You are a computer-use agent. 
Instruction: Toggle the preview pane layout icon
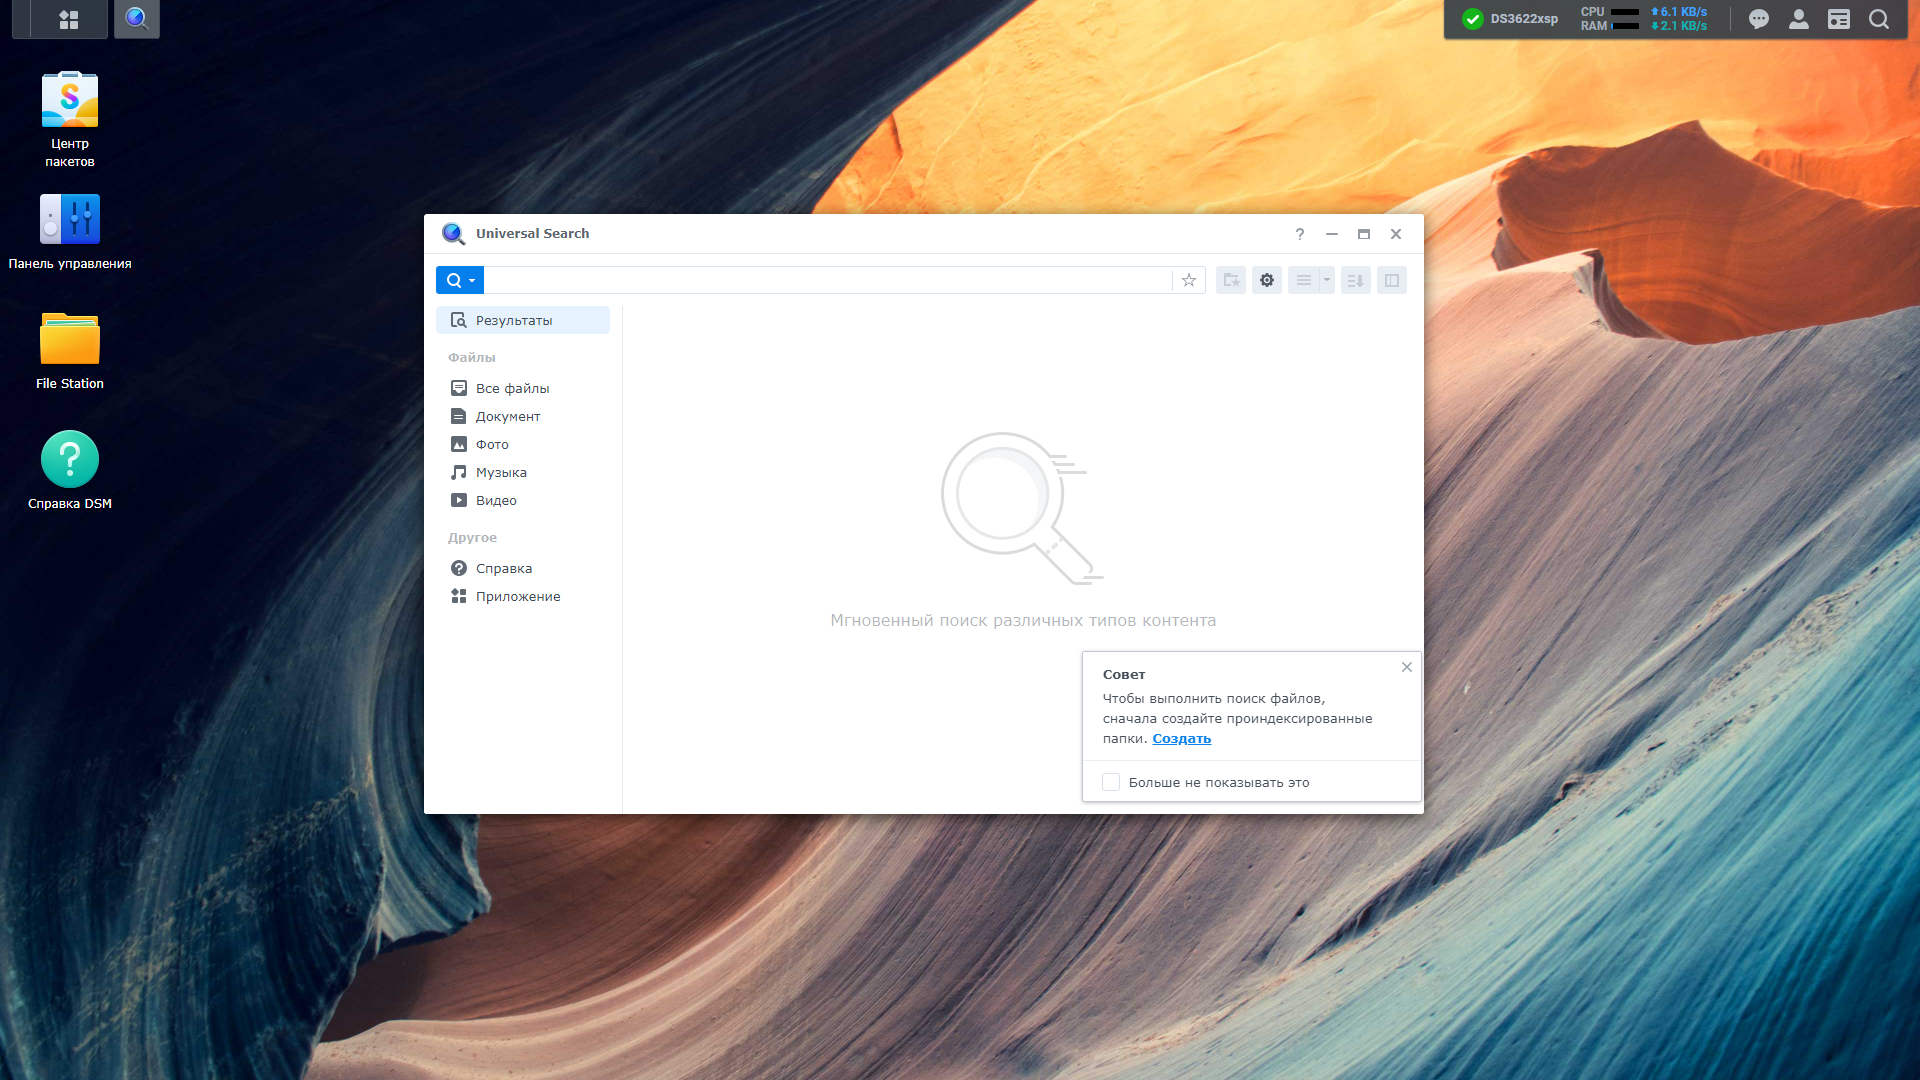tap(1392, 280)
